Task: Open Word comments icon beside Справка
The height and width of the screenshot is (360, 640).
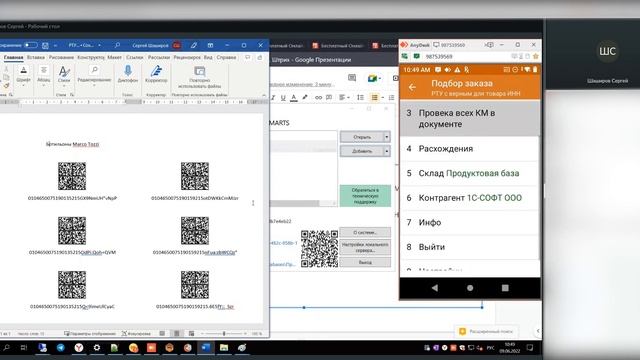Action: [248, 58]
